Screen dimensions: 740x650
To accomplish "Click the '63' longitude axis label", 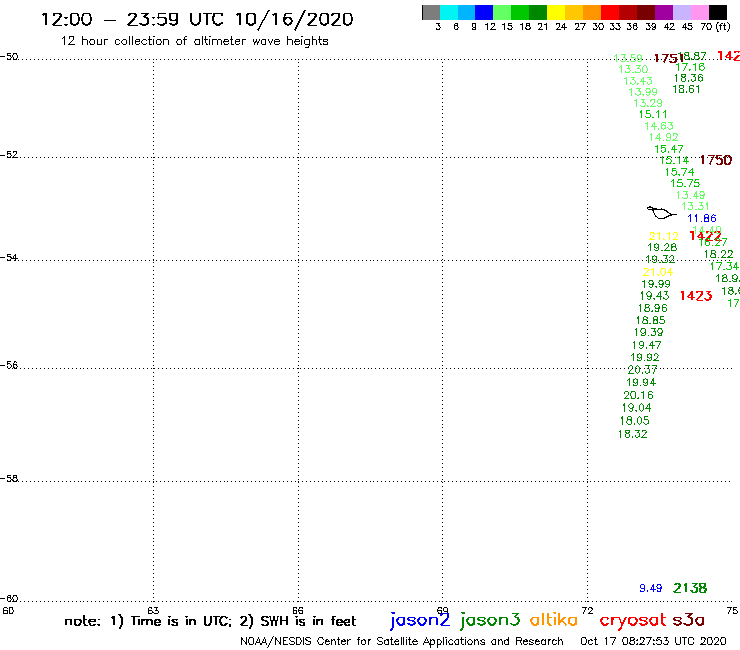I will pyautogui.click(x=153, y=610).
